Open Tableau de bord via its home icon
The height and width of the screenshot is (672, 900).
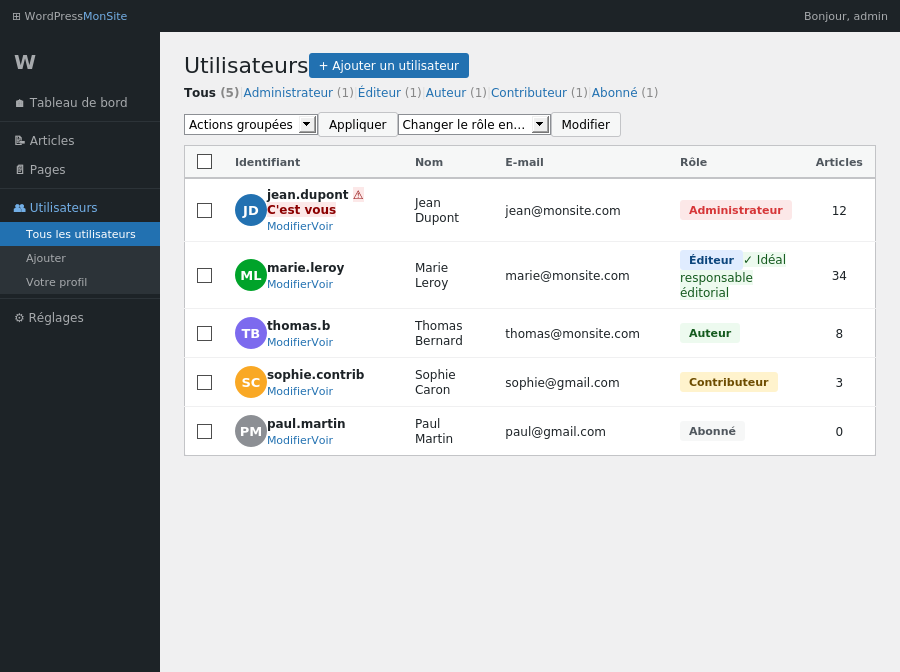point(20,103)
